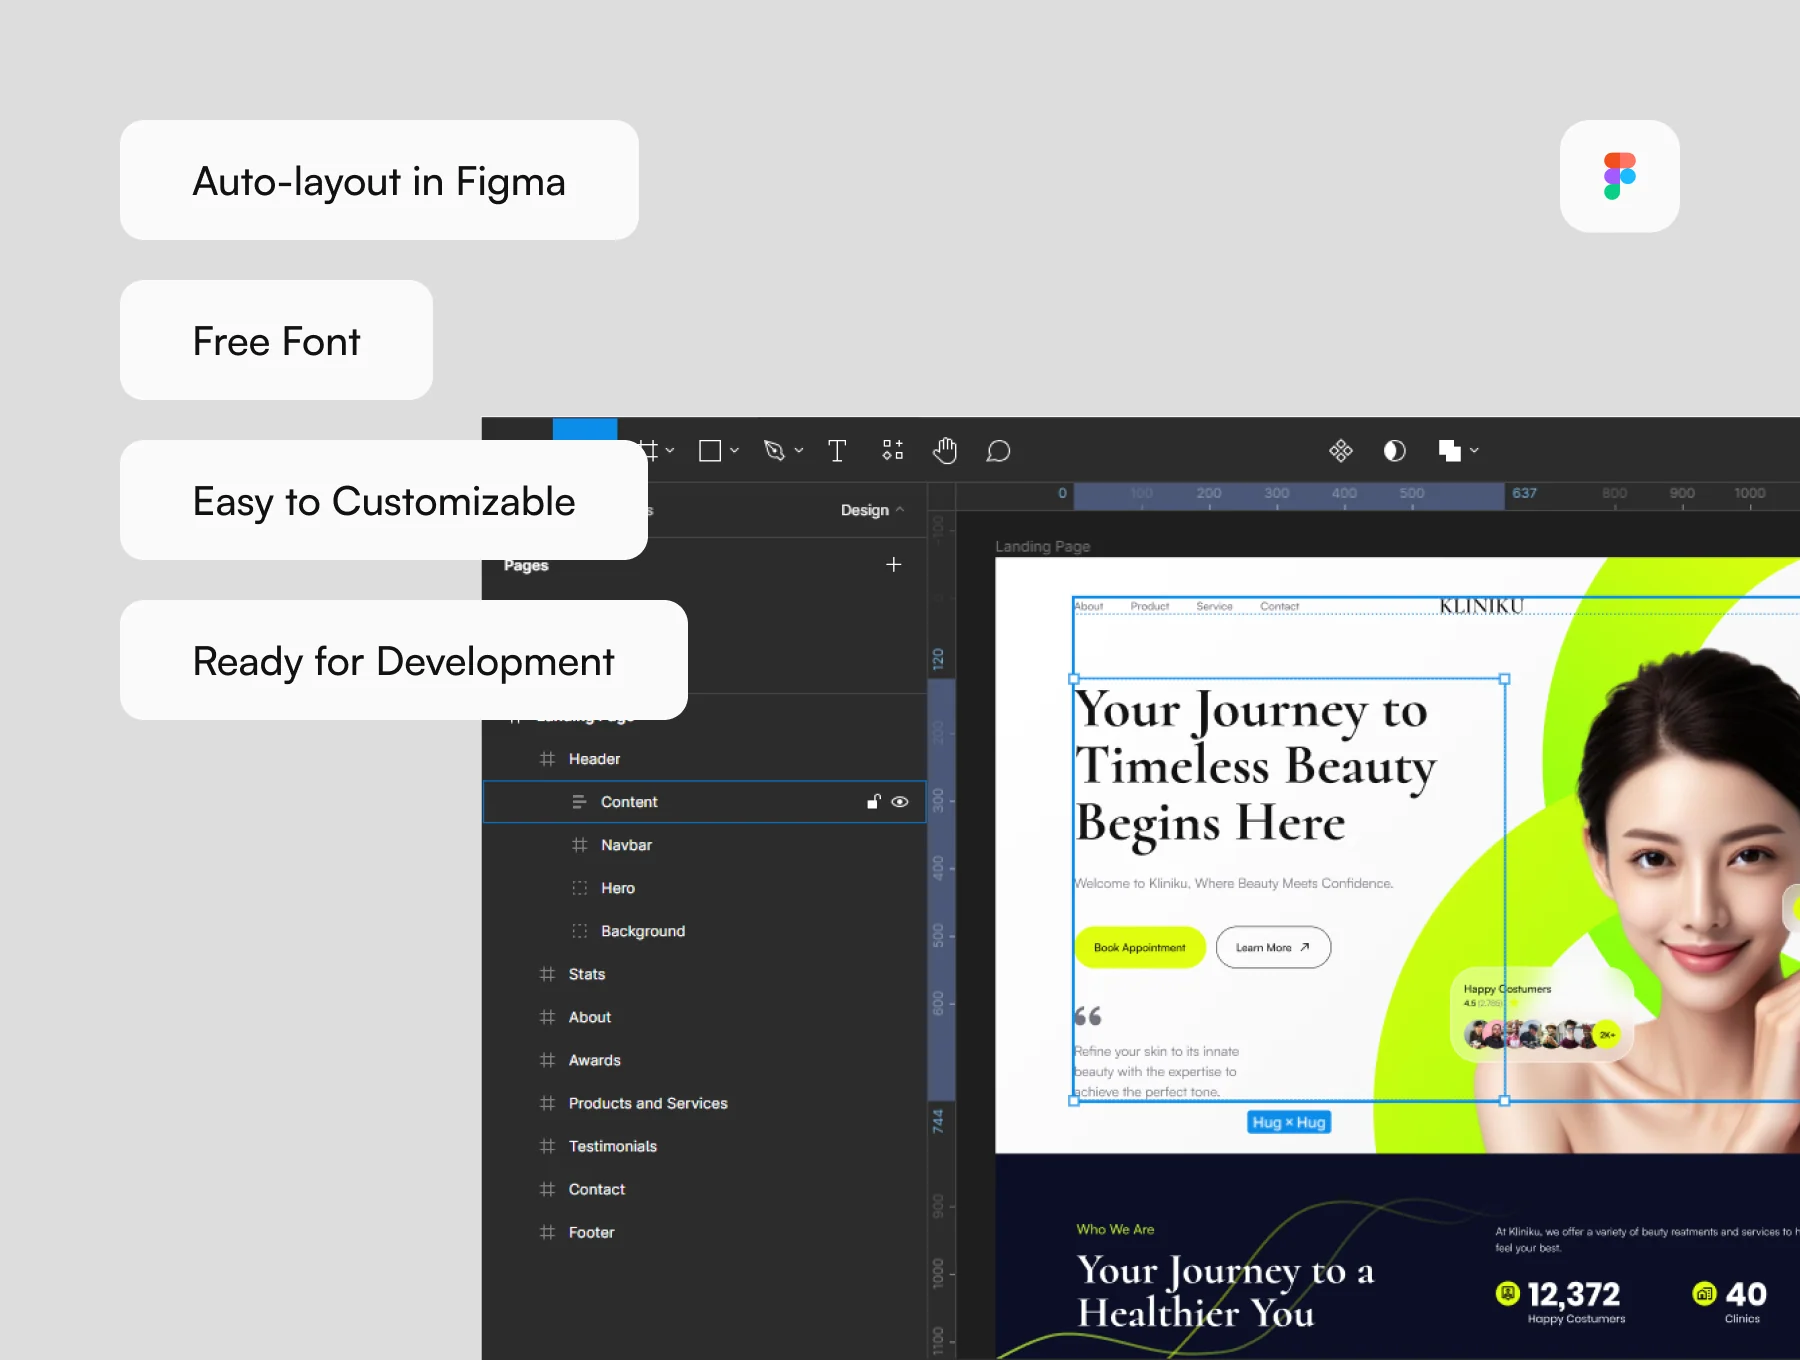Click the Free Font label
This screenshot has height=1360, width=1800.
[276, 341]
